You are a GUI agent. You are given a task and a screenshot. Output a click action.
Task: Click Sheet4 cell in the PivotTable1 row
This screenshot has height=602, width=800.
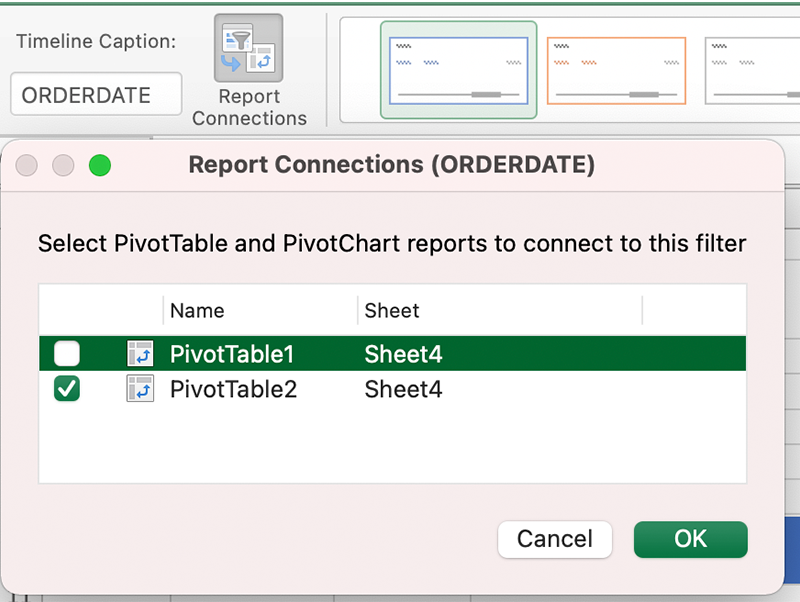tap(403, 354)
